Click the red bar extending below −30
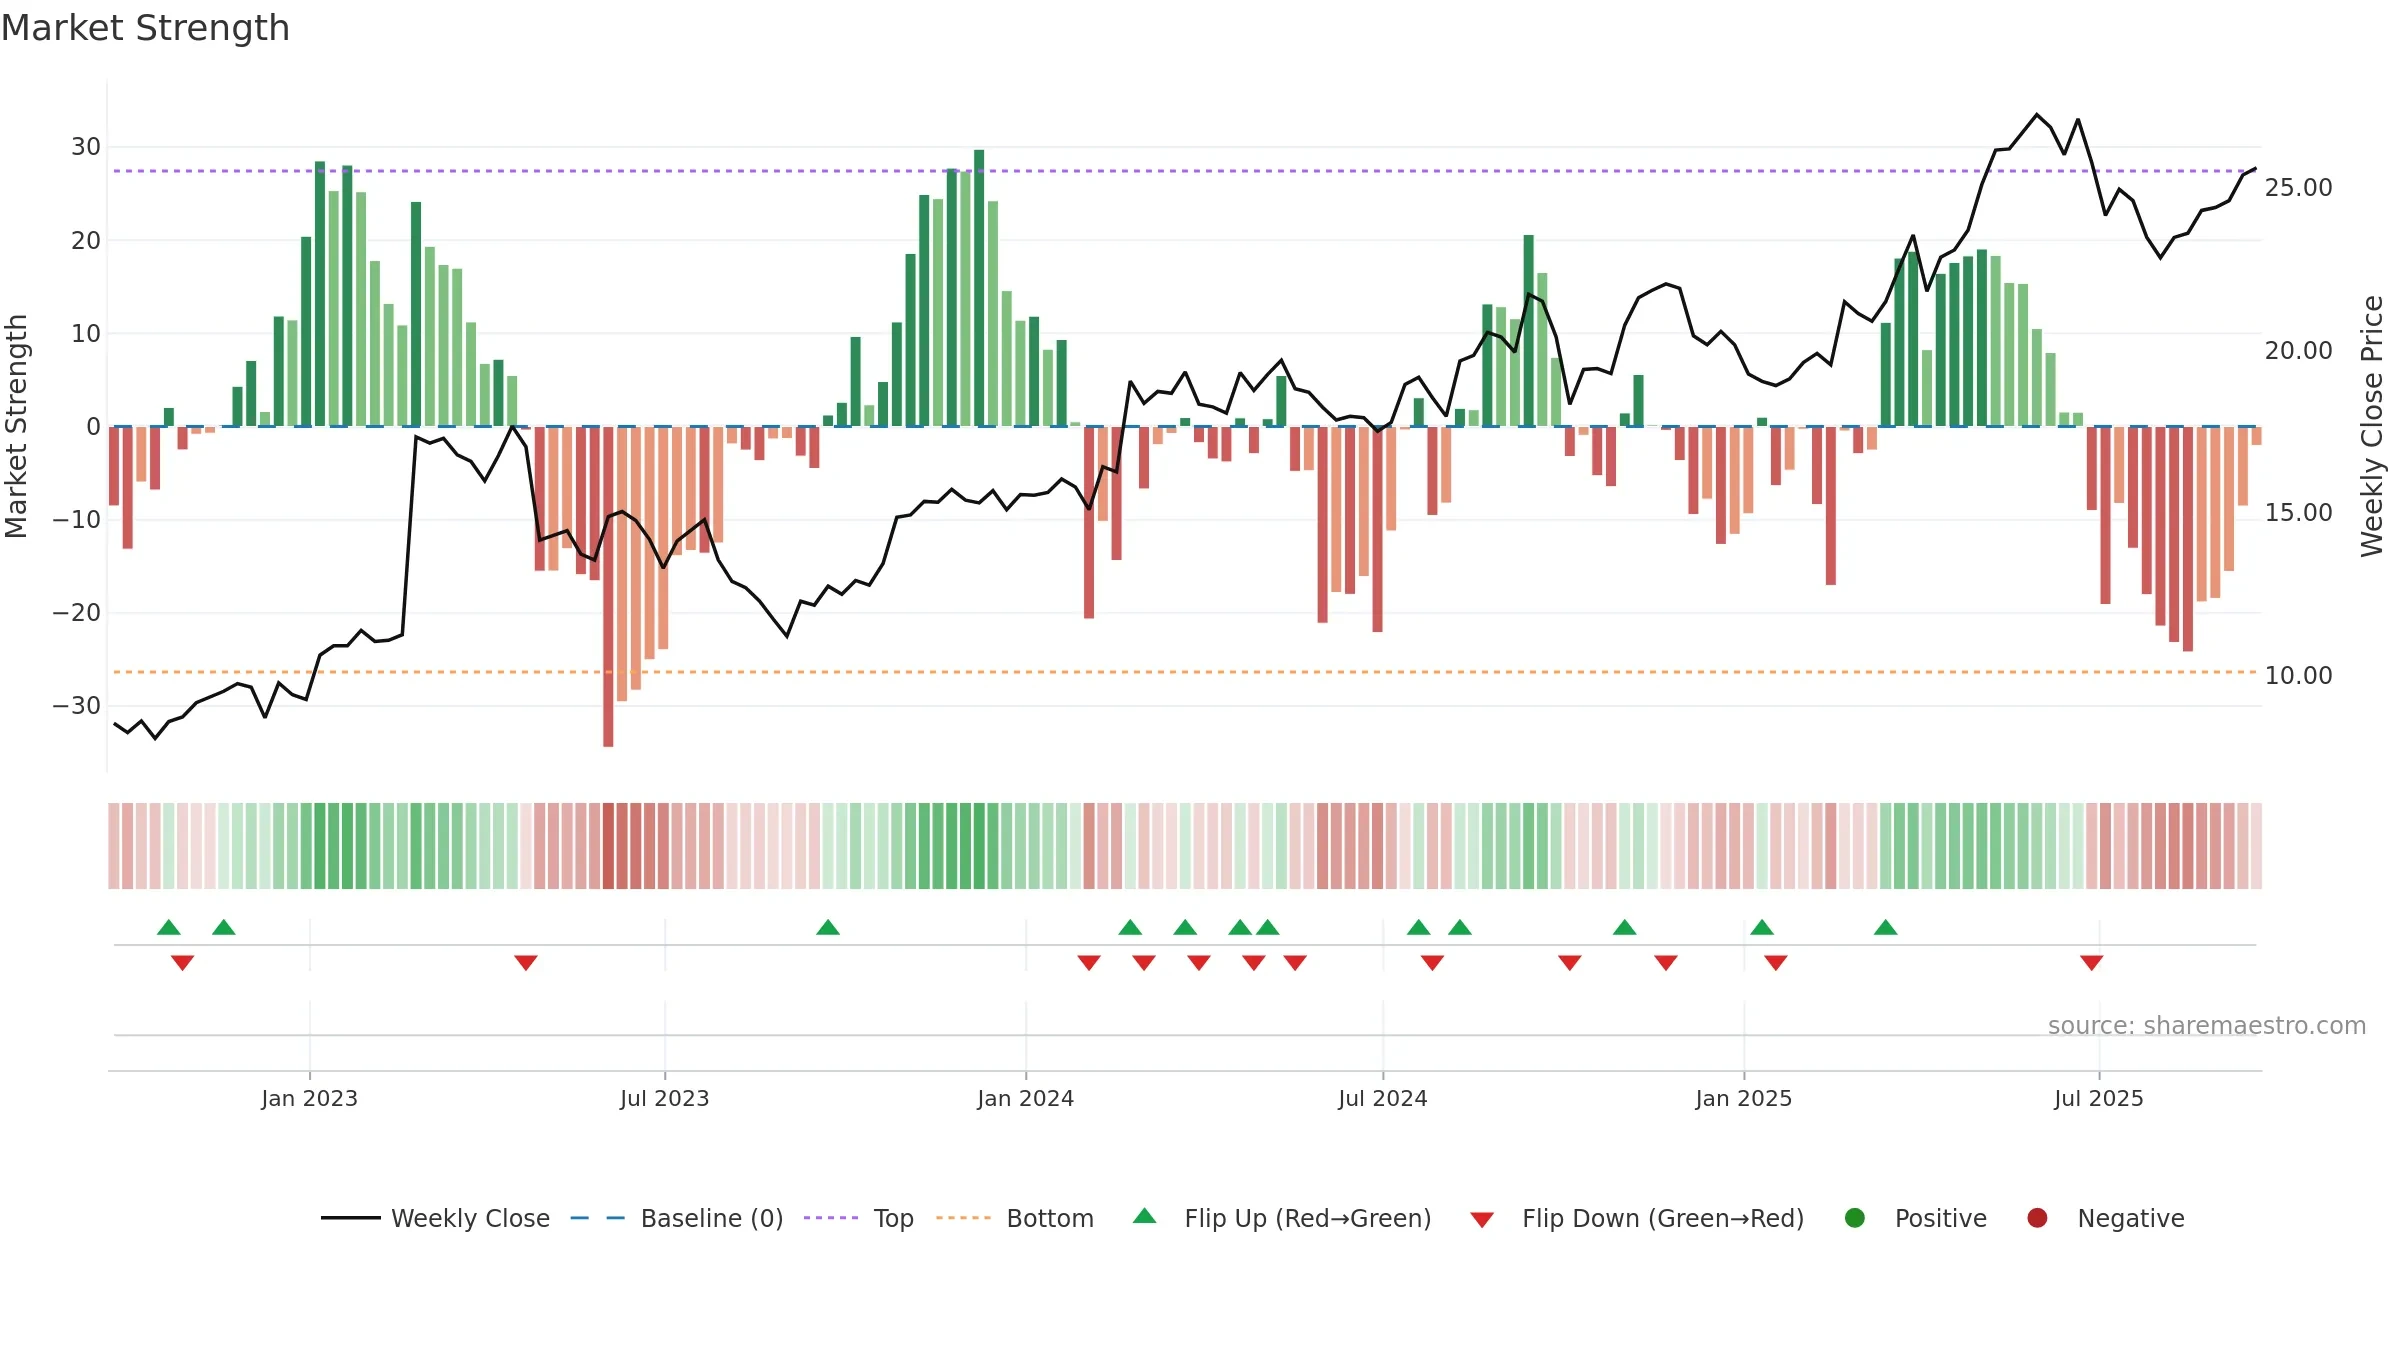Image resolution: width=2400 pixels, height=1350 pixels. [x=608, y=586]
